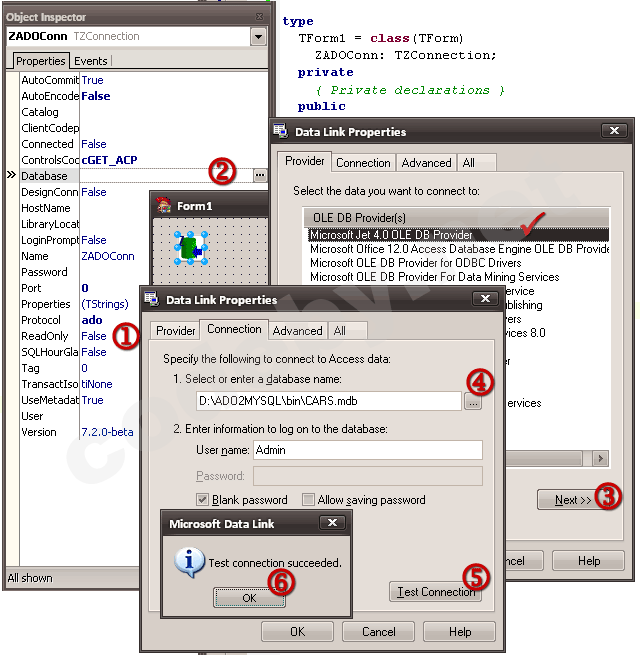640x655 pixels.
Task: Close the Object Inspector panel
Action: pos(259,17)
